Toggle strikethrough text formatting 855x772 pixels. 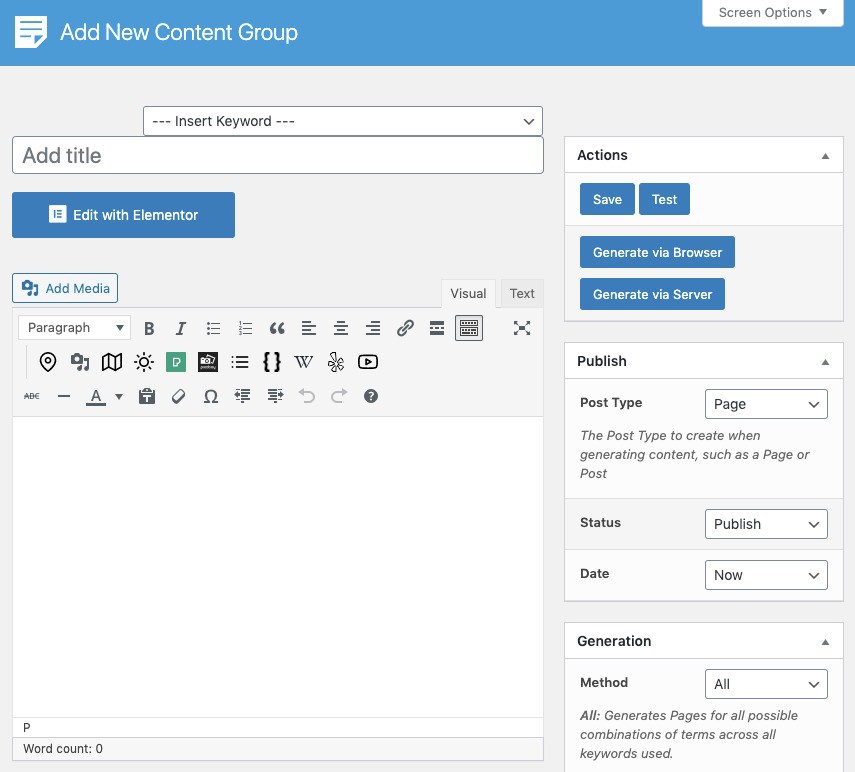tap(32, 396)
